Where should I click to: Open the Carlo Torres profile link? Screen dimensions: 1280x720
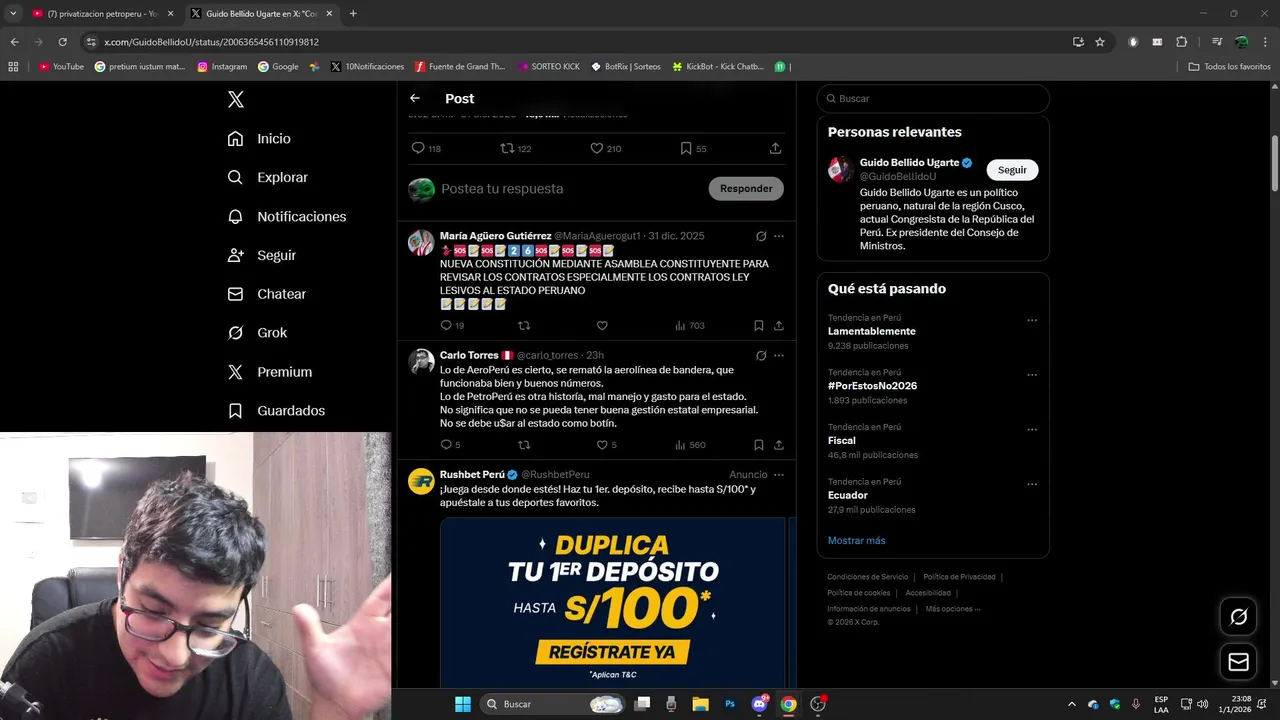click(x=469, y=355)
